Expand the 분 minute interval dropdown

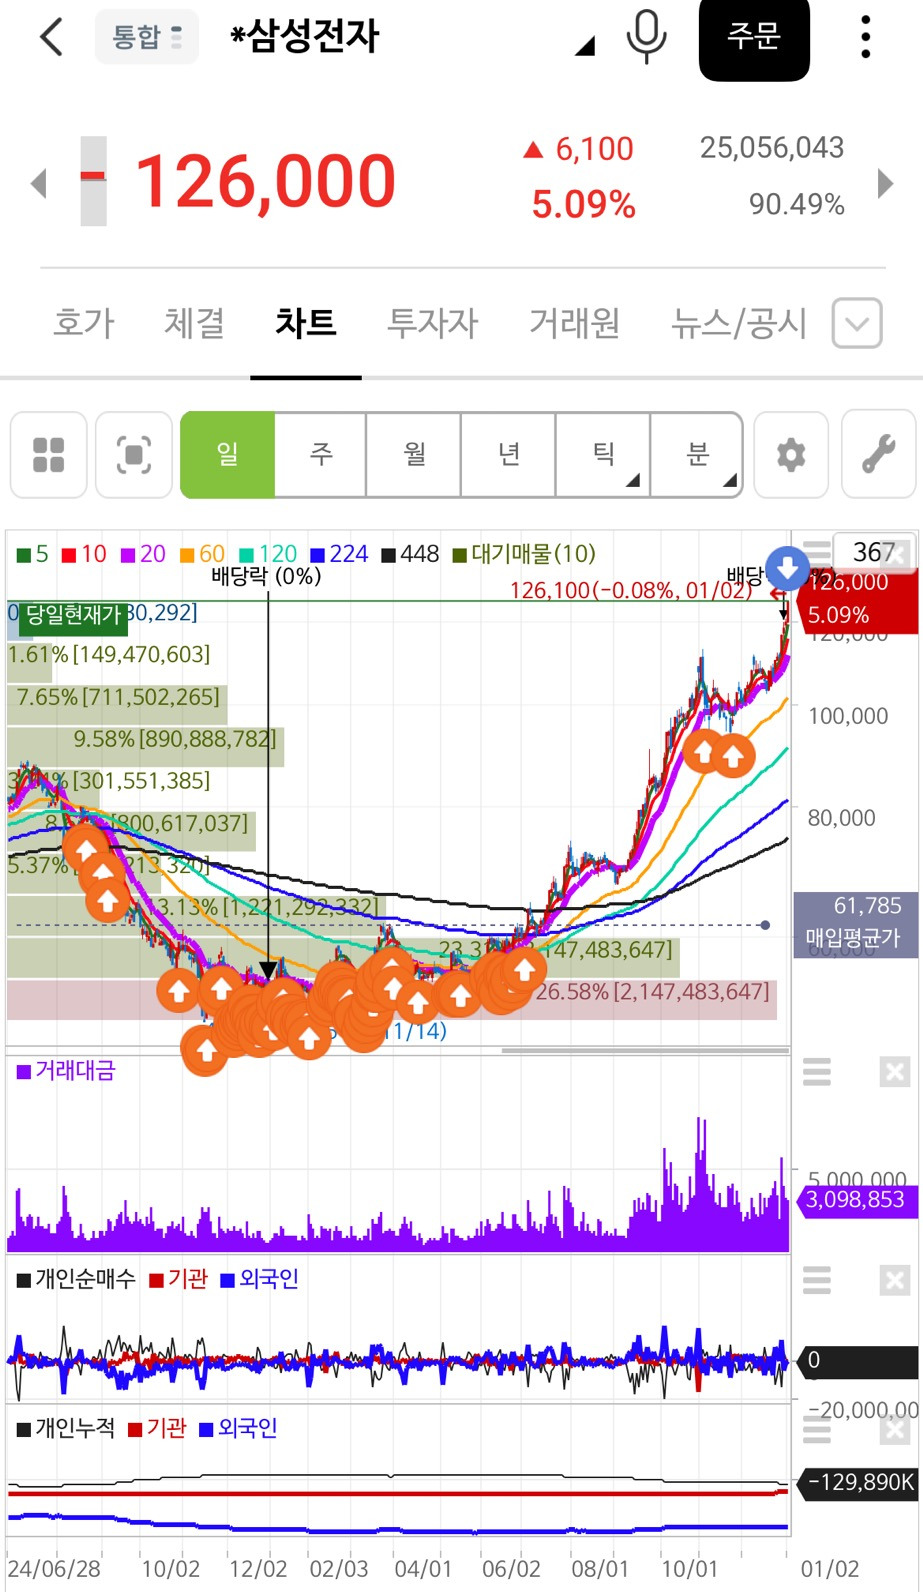tap(697, 454)
